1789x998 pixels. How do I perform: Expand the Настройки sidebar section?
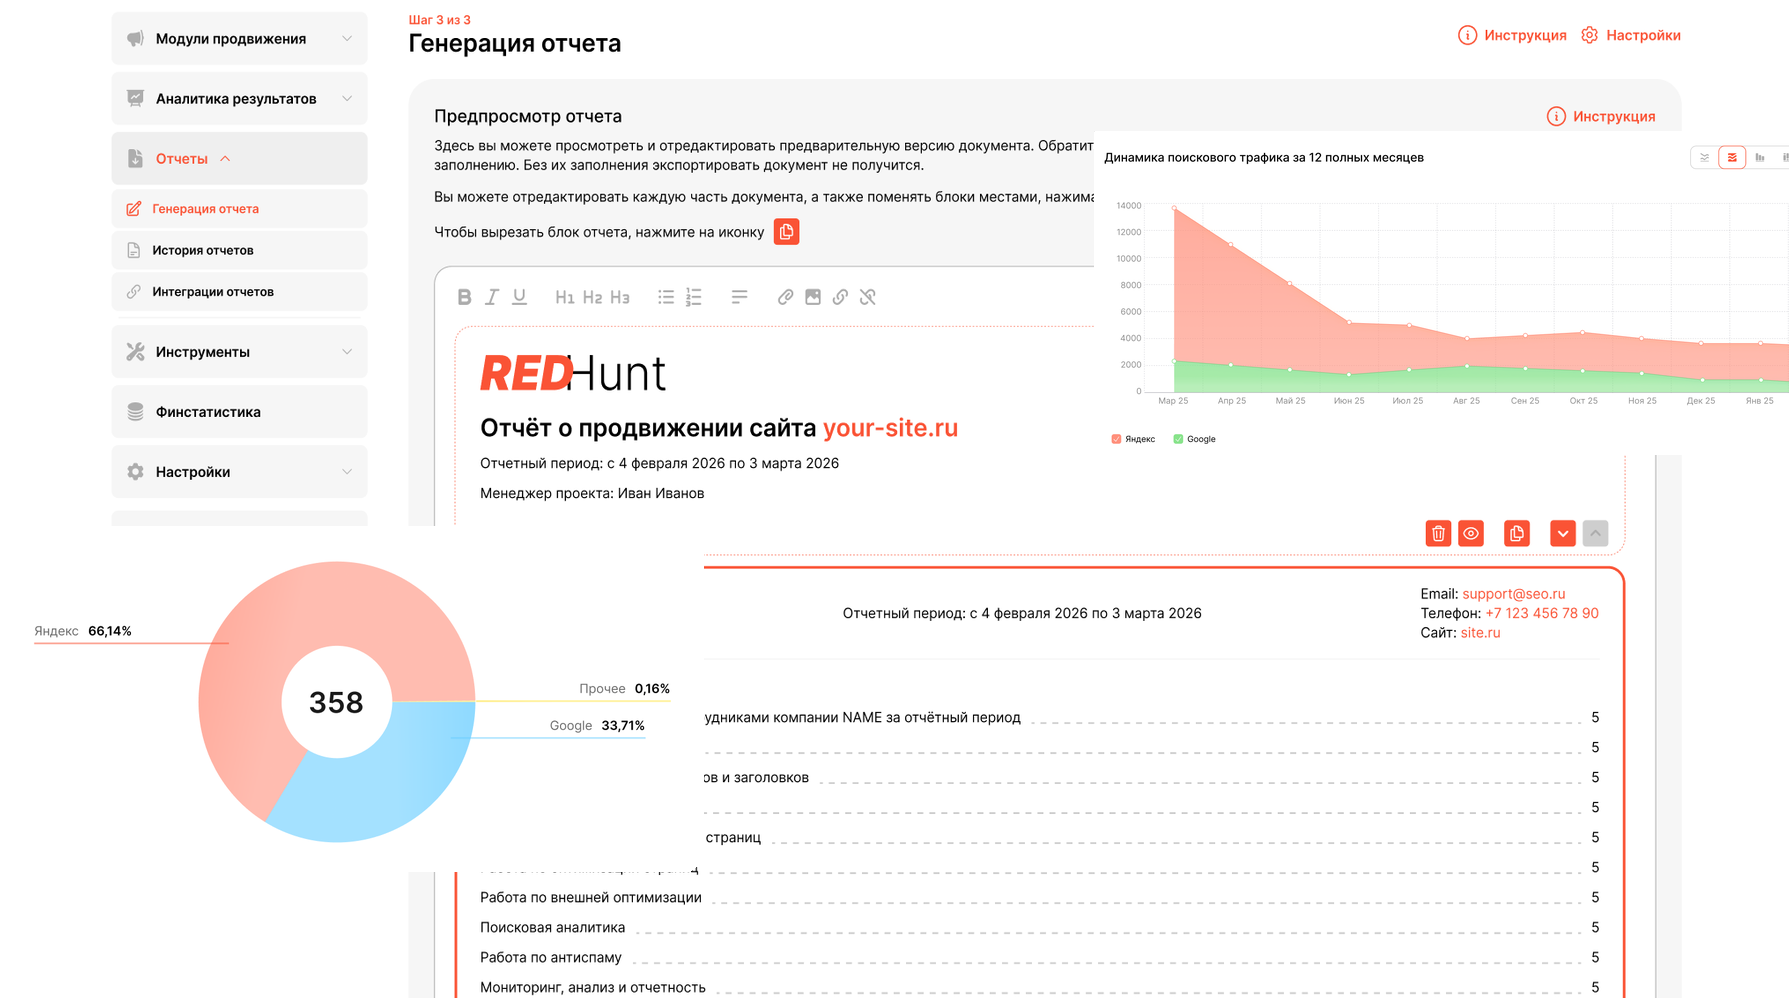239,471
